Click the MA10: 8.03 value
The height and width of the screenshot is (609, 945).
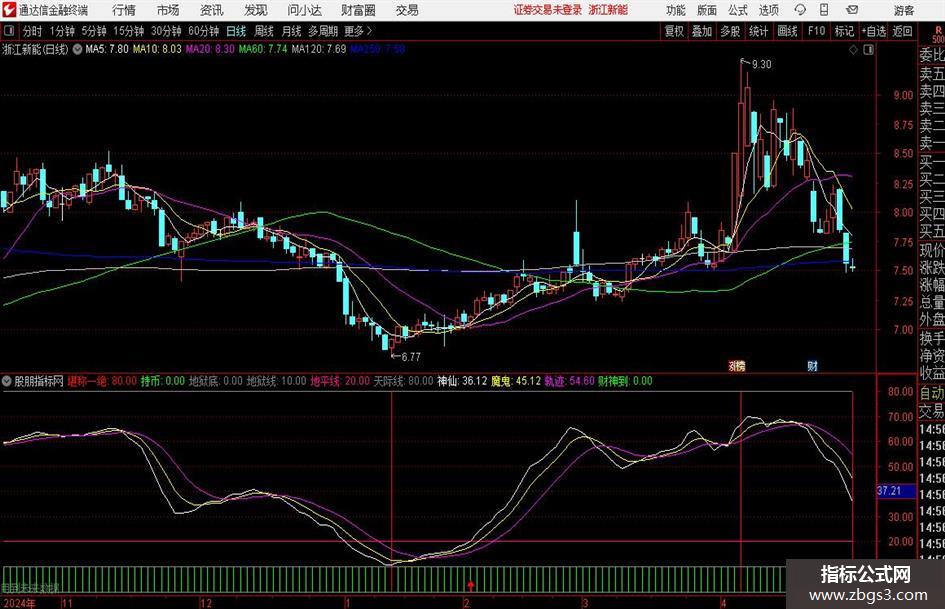point(157,49)
